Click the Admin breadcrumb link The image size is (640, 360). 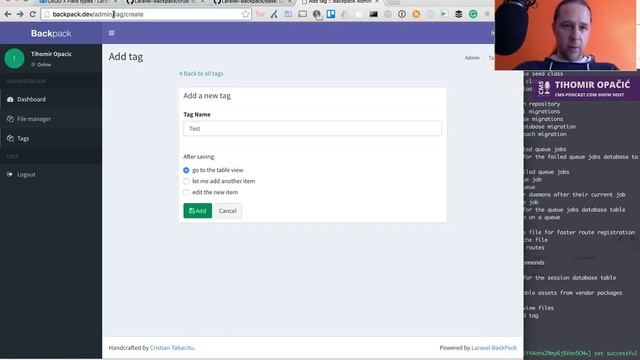tap(472, 58)
